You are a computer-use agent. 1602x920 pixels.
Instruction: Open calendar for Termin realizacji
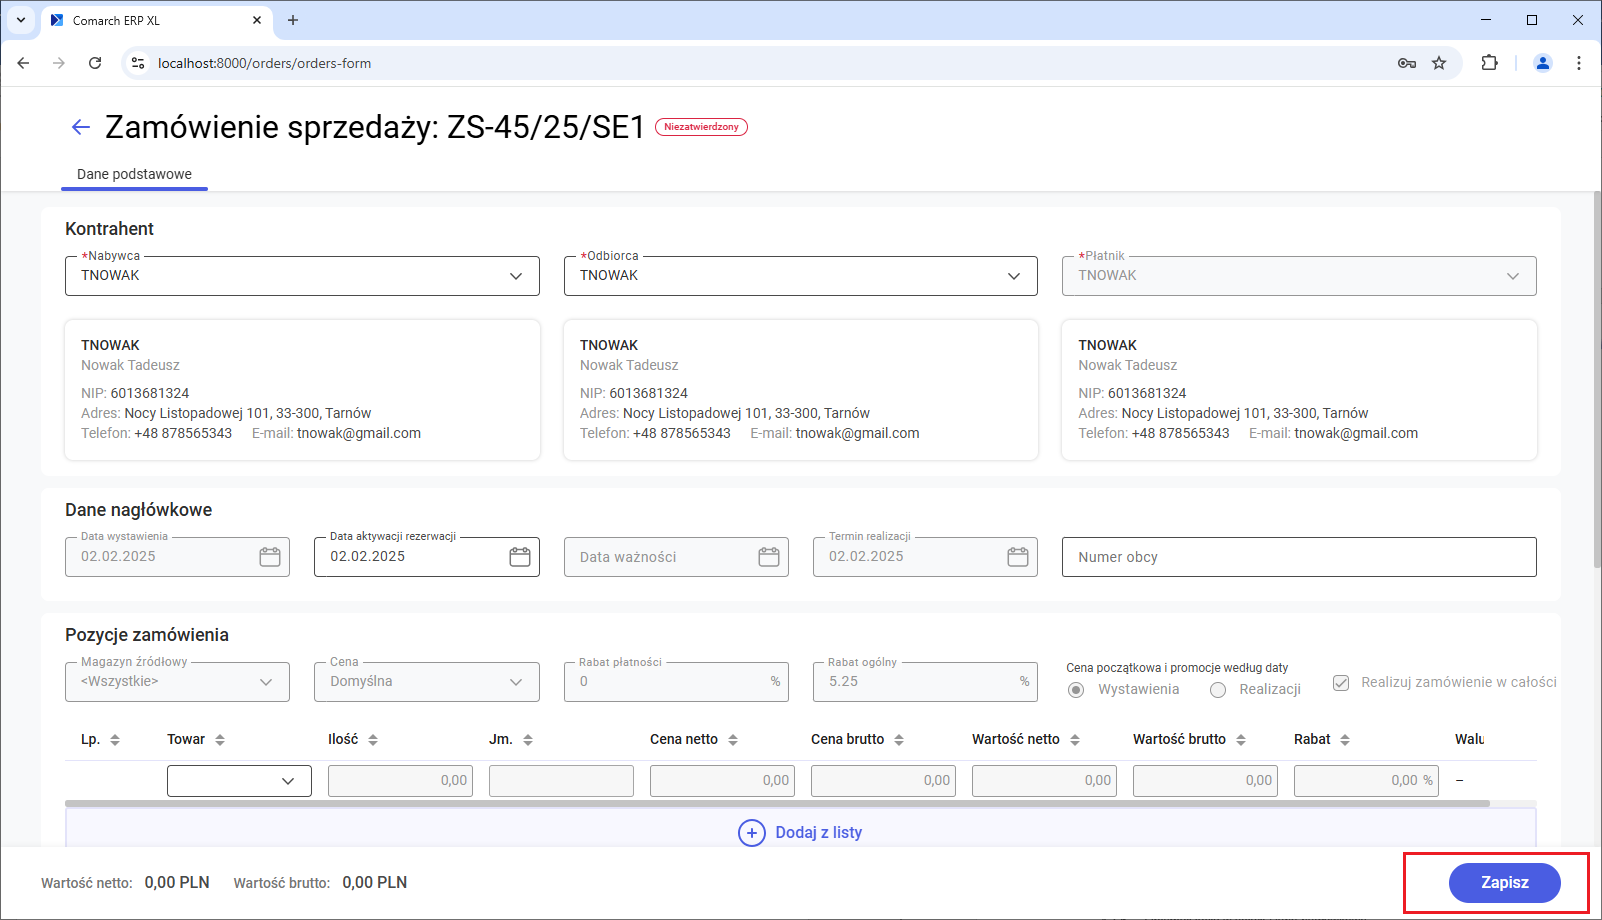(x=1017, y=557)
